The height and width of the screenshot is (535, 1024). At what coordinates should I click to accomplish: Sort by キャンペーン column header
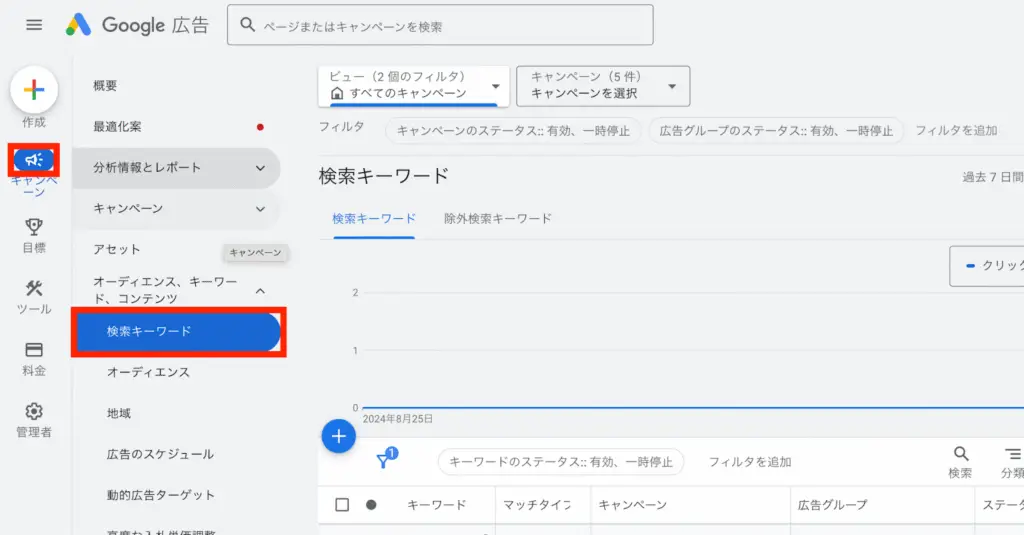tap(633, 505)
